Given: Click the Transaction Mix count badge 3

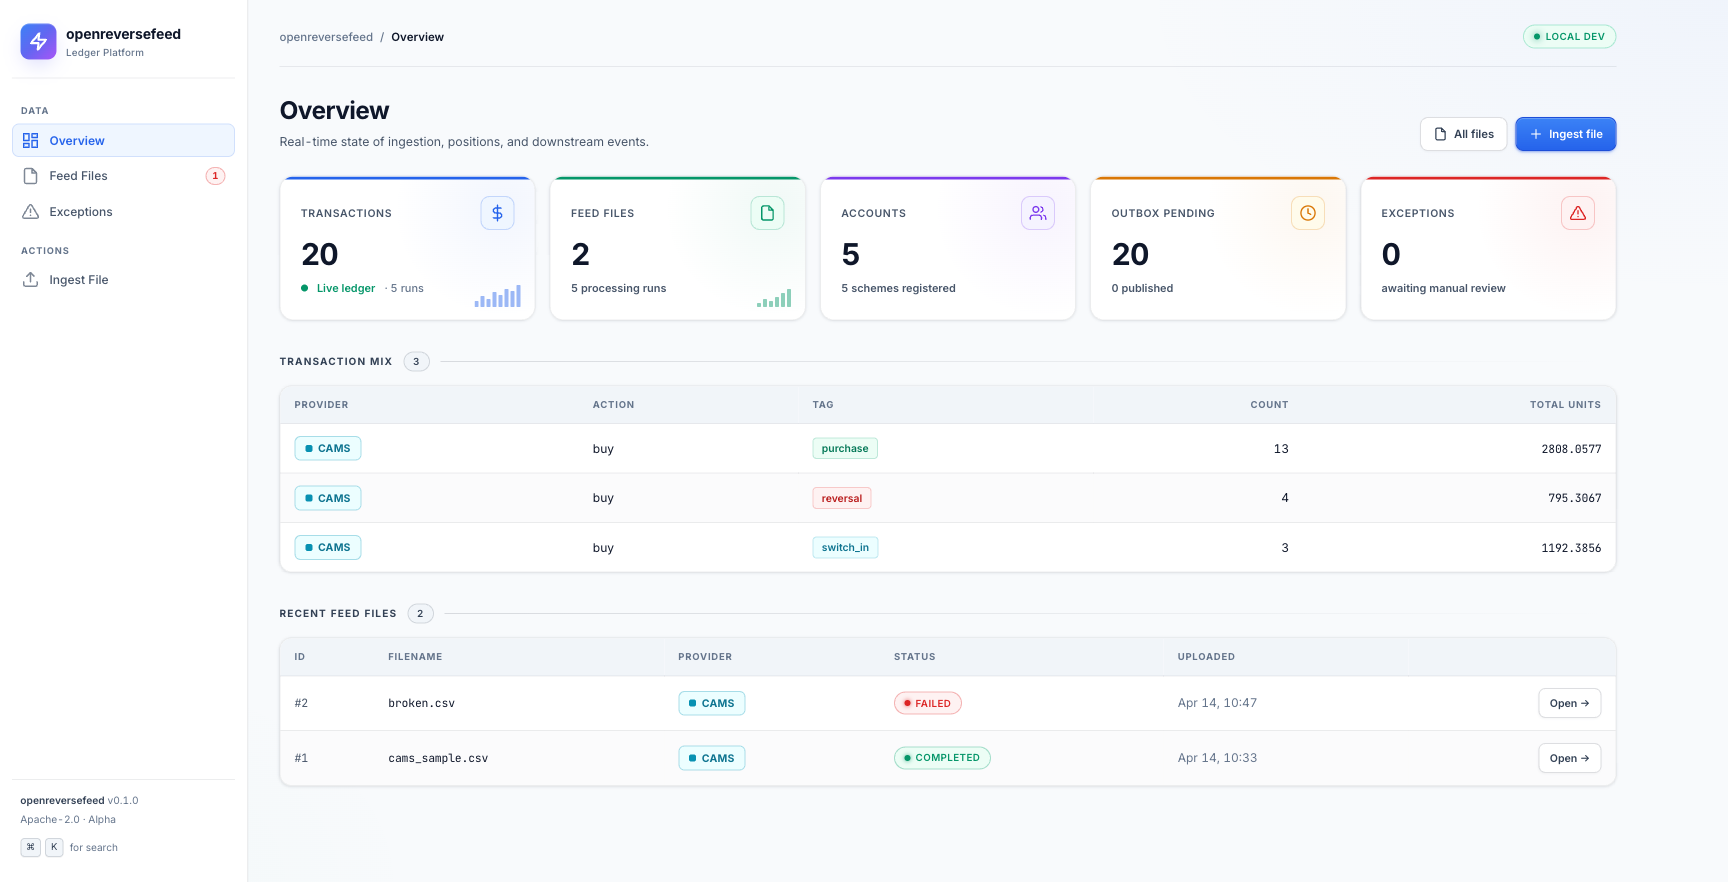Looking at the screenshot, I should (416, 361).
